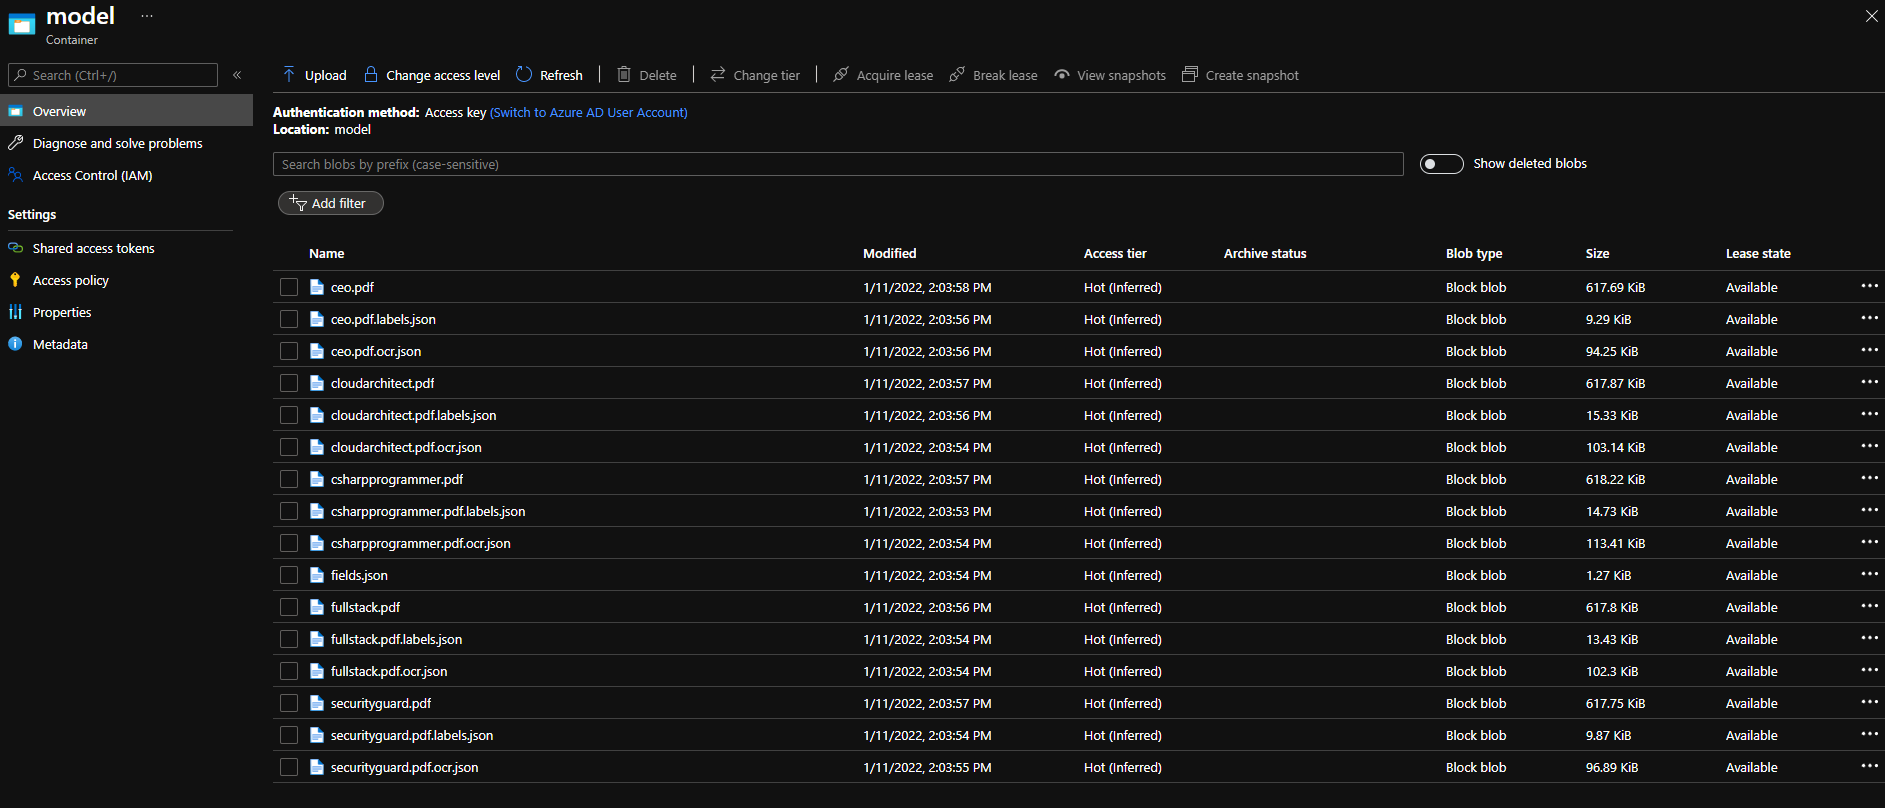Click the Create snapshot icon

[1190, 75]
